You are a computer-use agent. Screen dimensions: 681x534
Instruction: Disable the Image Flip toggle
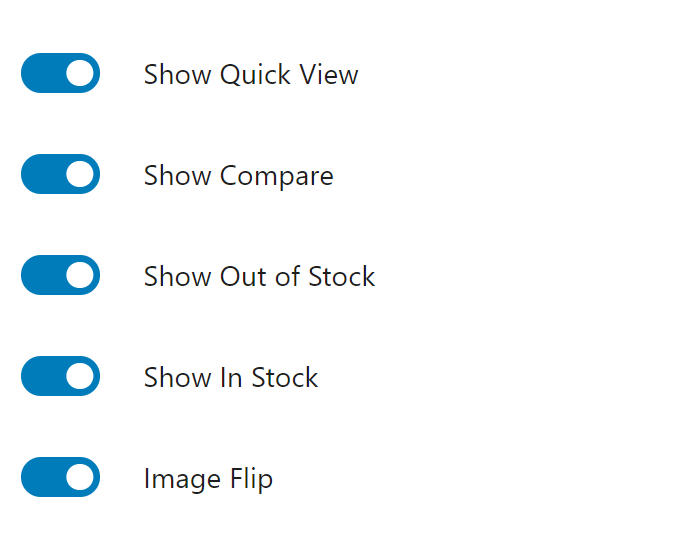[60, 478]
